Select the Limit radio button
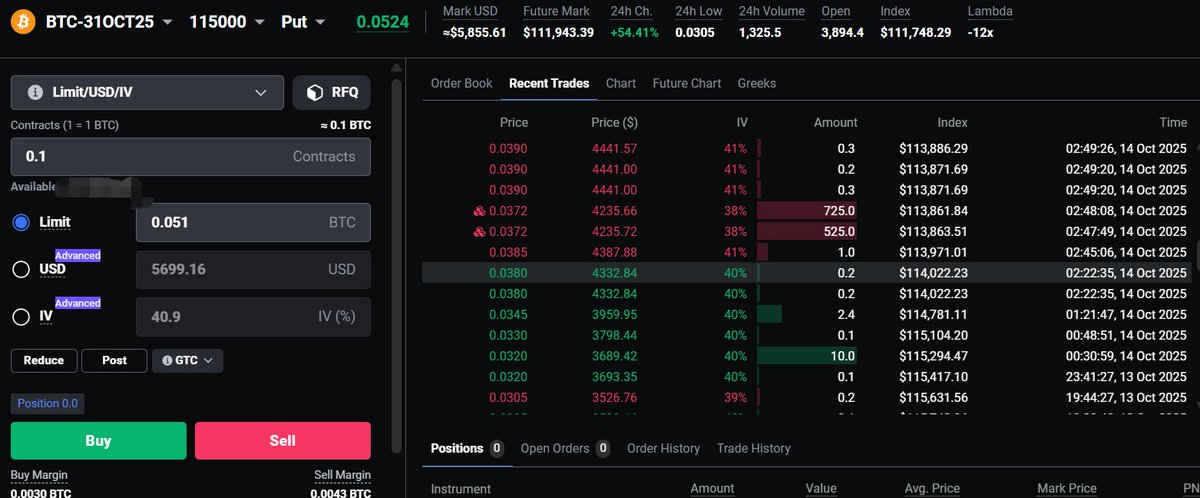 coord(21,222)
